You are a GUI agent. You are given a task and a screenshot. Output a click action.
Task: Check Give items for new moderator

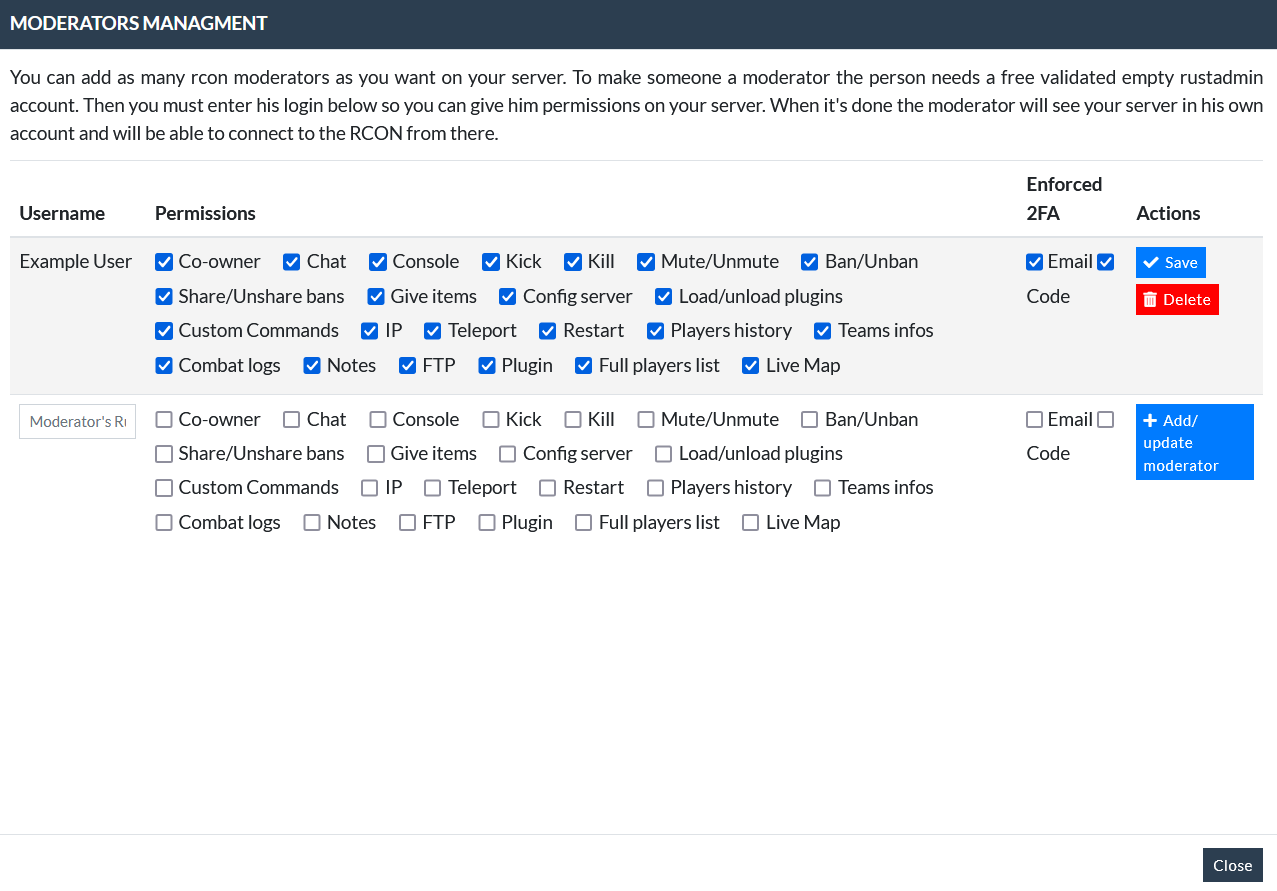[x=376, y=454]
